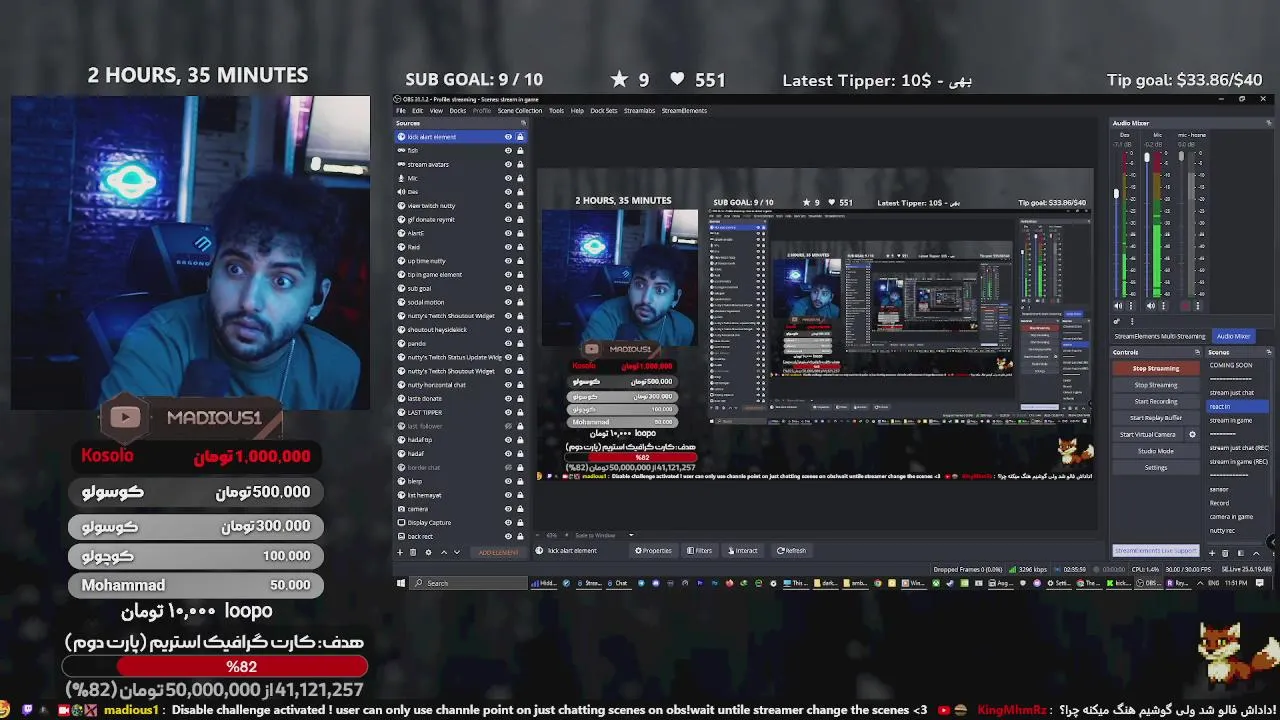Open the Docks menu in OBS

(458, 111)
